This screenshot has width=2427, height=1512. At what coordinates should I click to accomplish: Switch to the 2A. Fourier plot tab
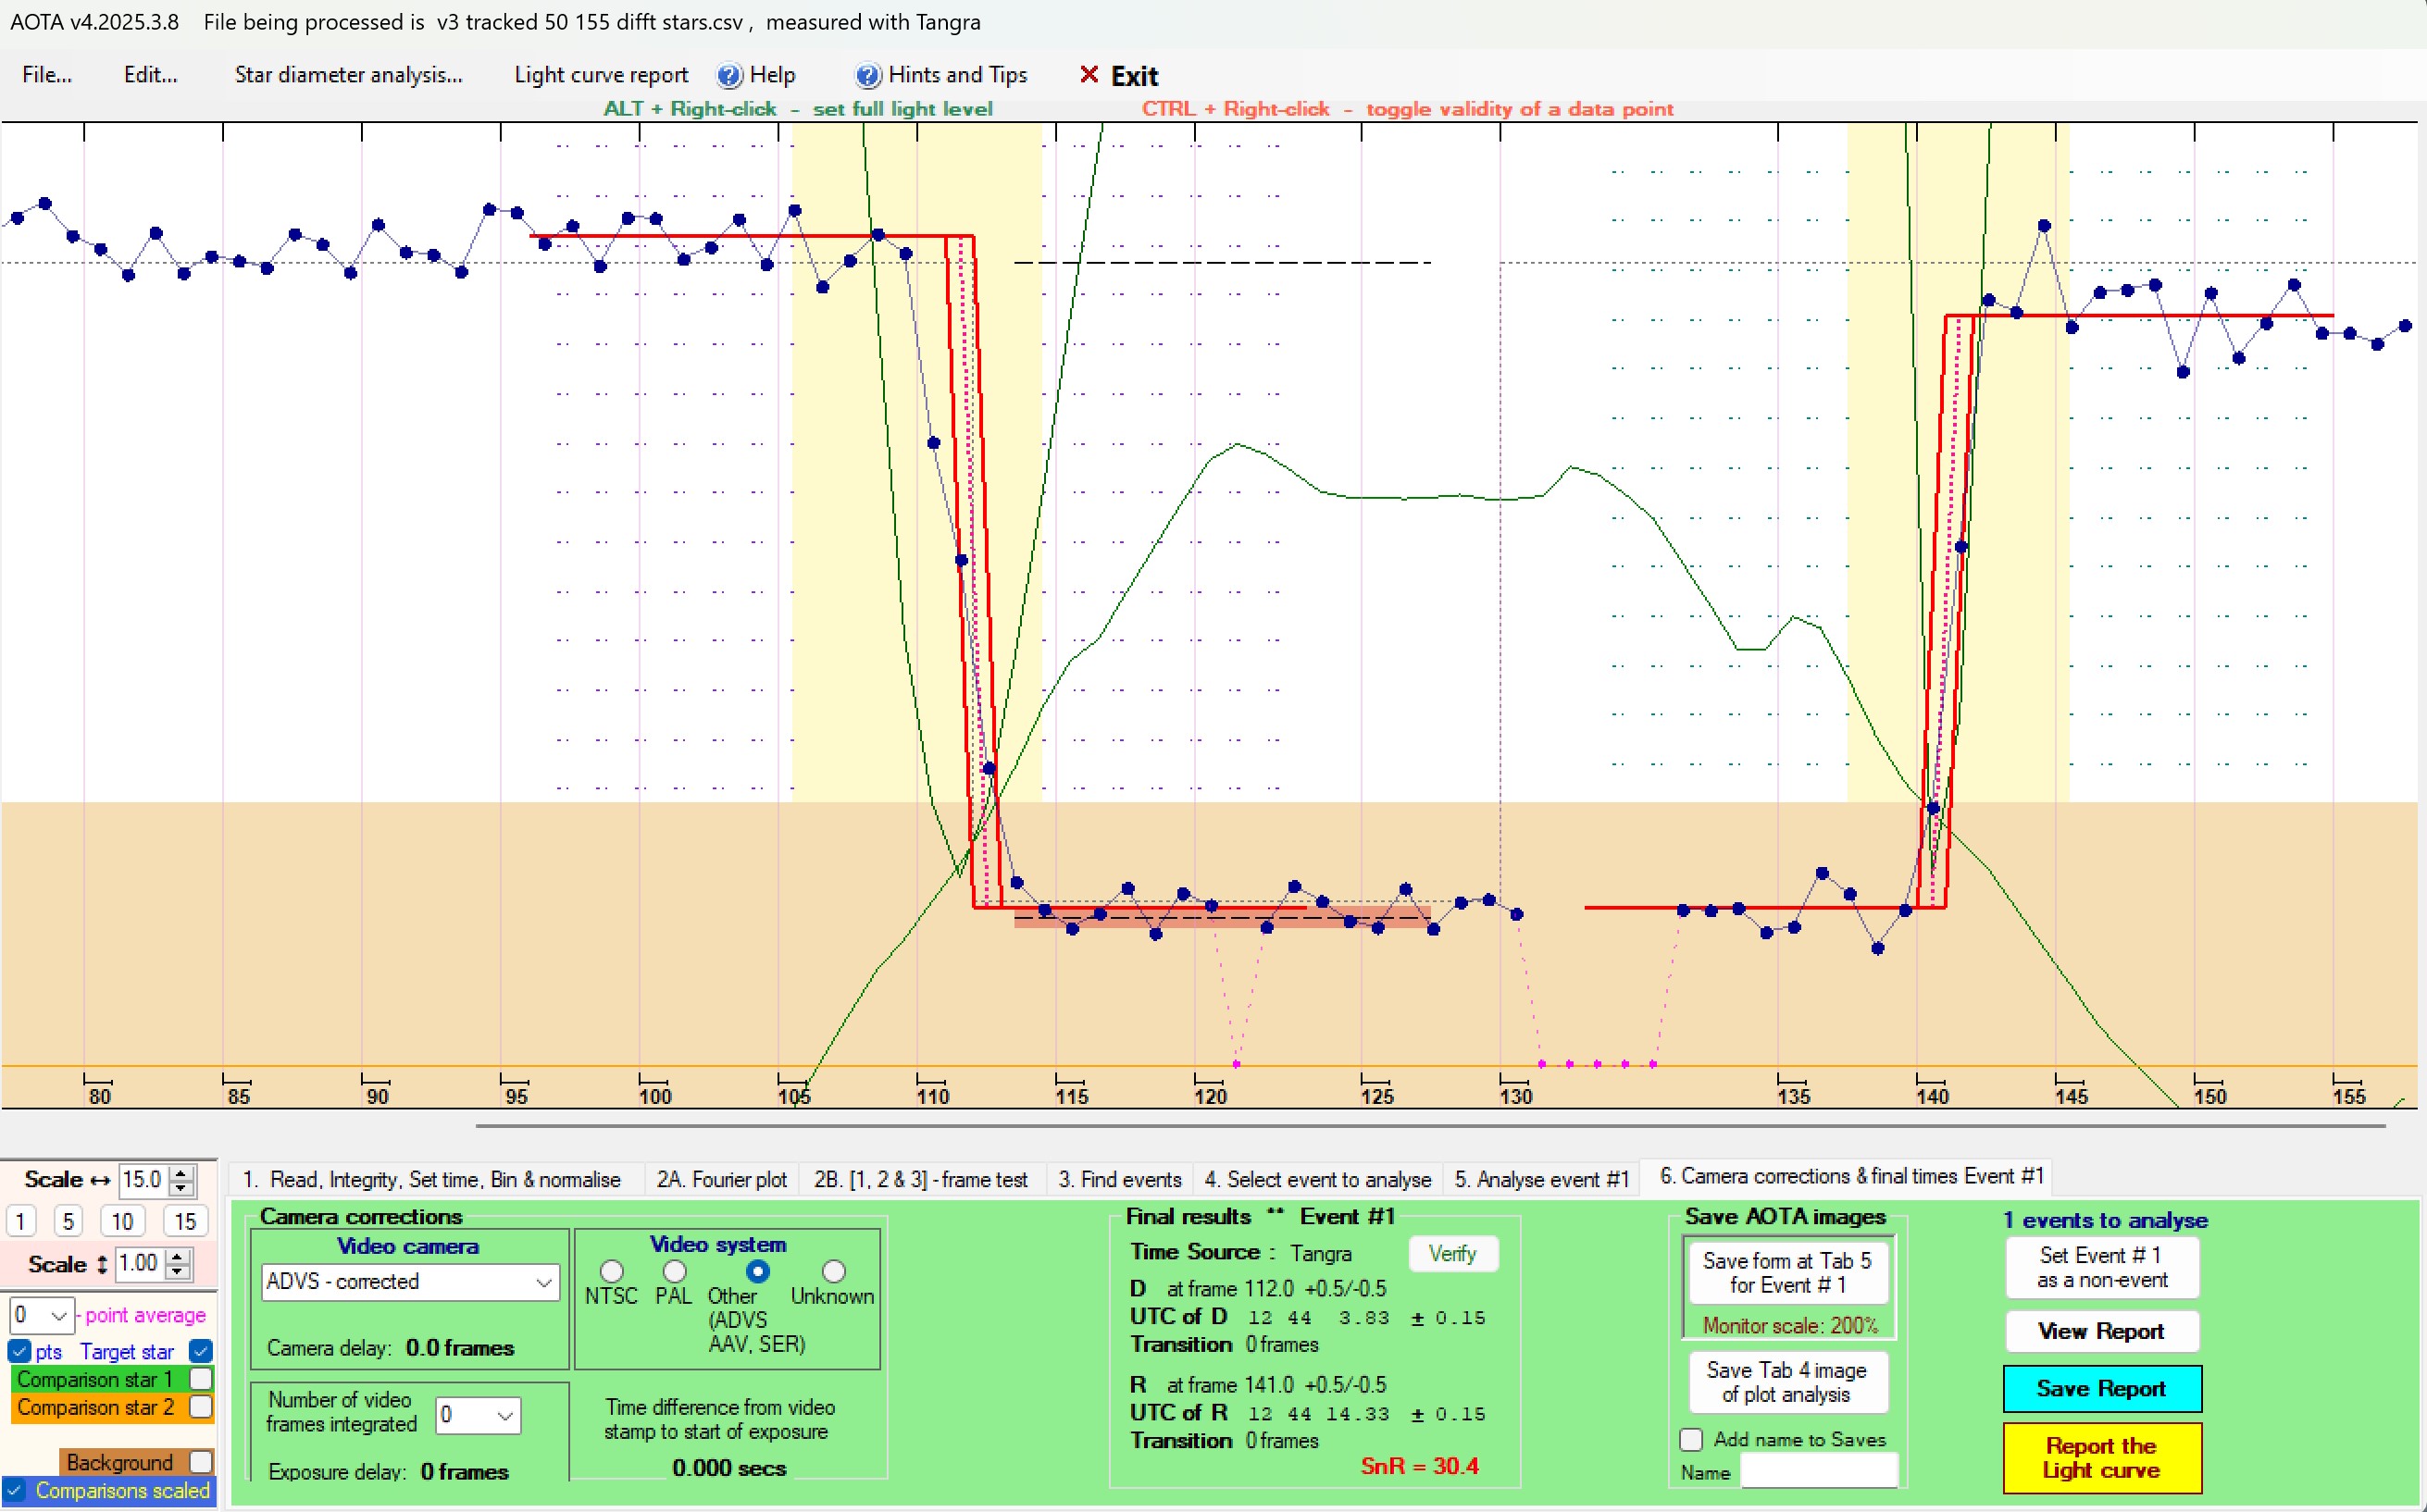[x=721, y=1179]
